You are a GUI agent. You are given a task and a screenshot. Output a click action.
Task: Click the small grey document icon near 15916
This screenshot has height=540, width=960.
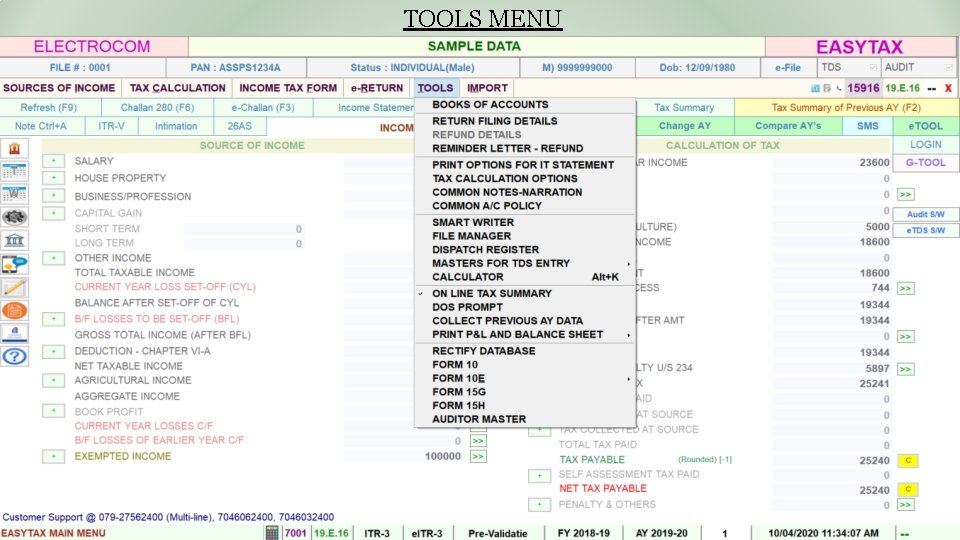827,88
